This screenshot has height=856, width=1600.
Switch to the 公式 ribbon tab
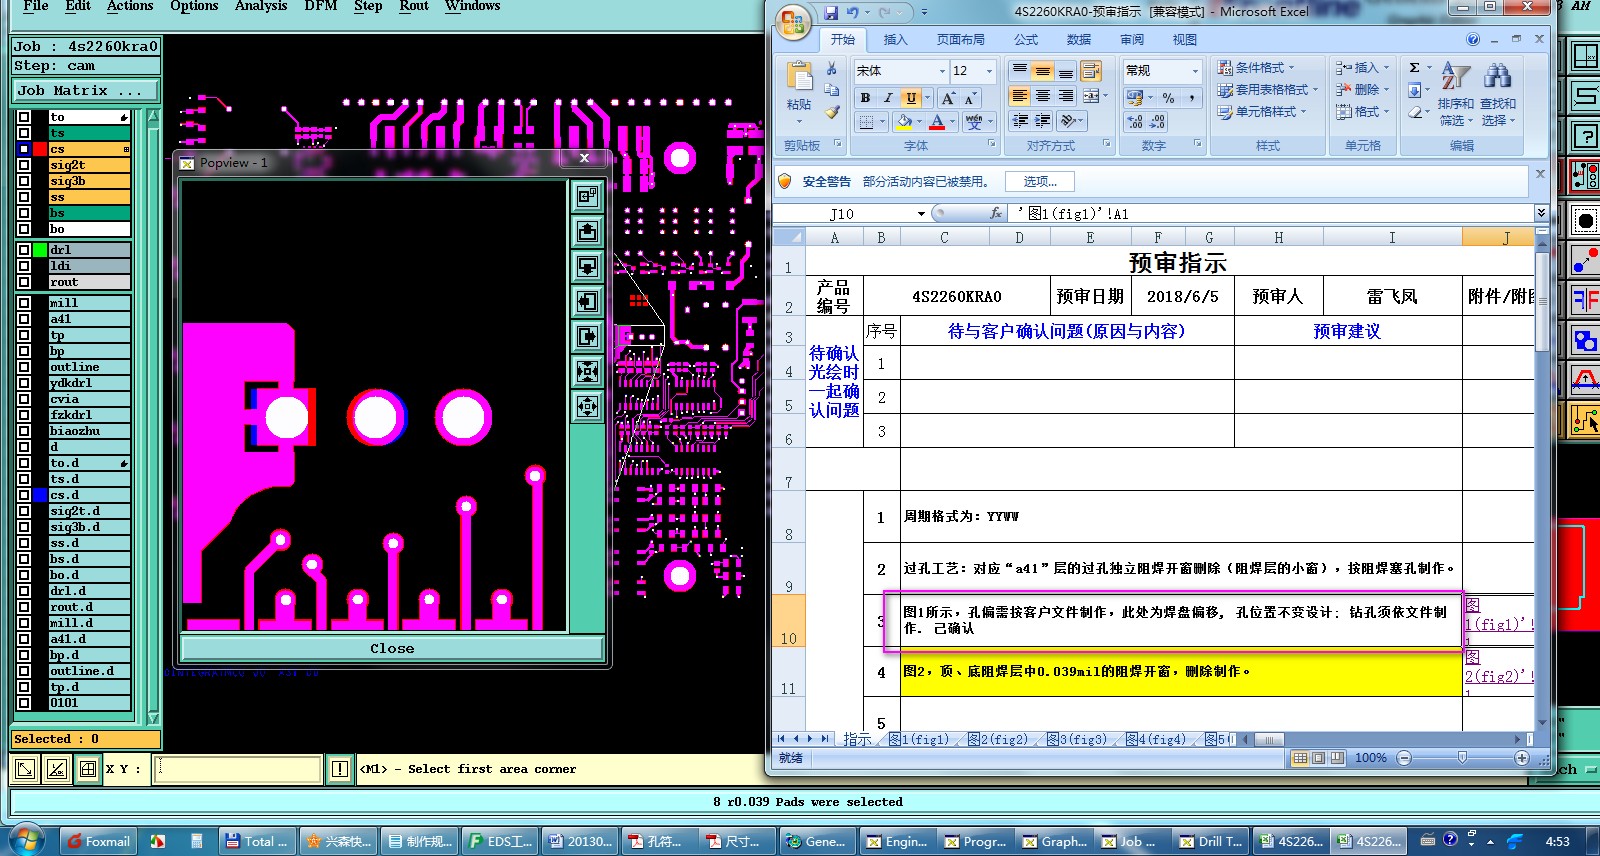click(1026, 40)
